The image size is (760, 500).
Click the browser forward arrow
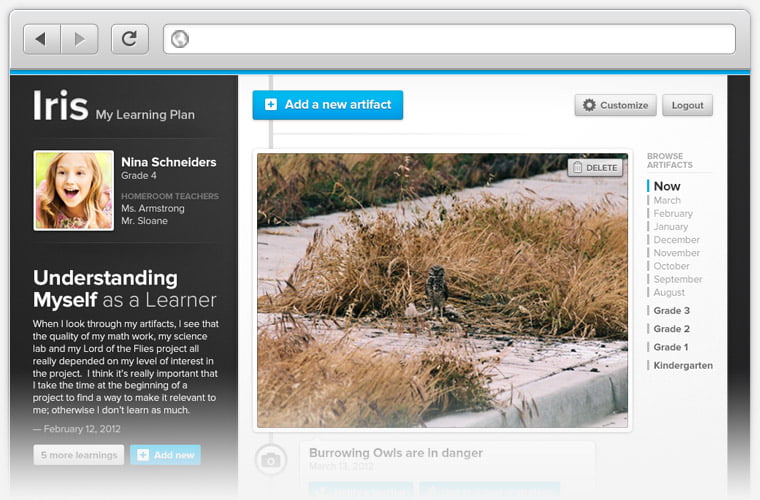click(x=79, y=39)
